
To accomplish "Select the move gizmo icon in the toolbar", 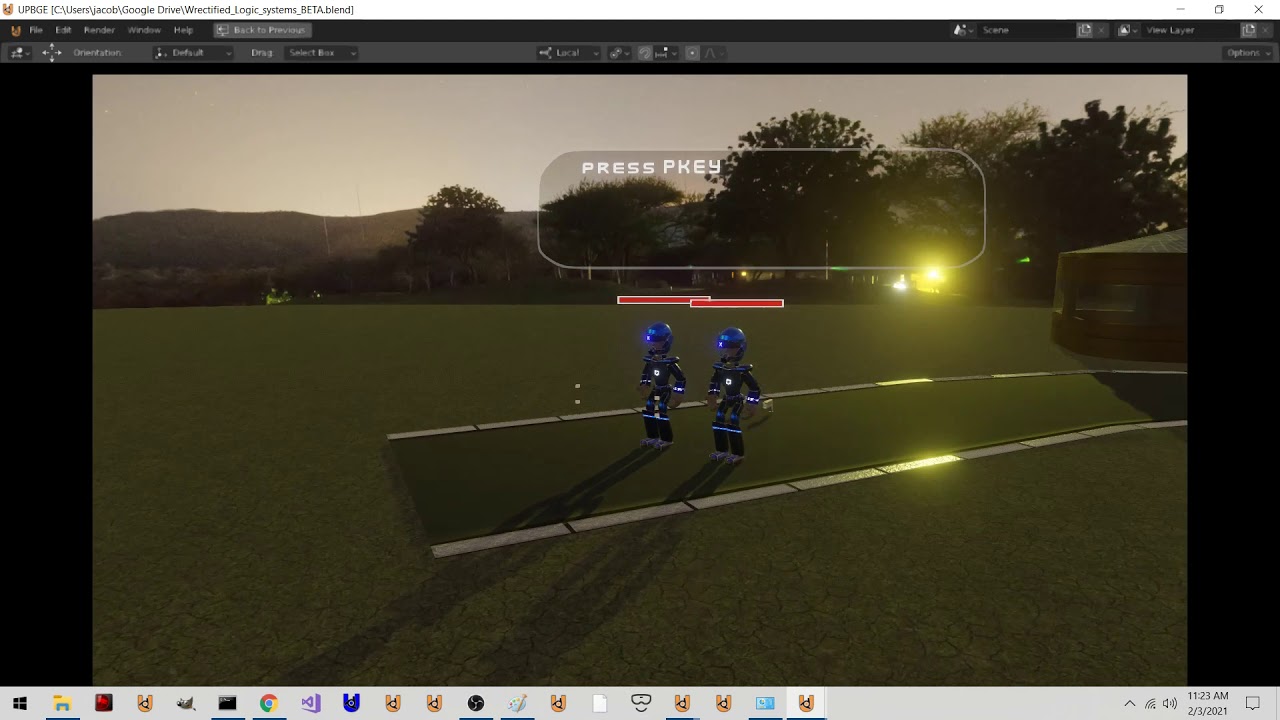I will pos(51,53).
